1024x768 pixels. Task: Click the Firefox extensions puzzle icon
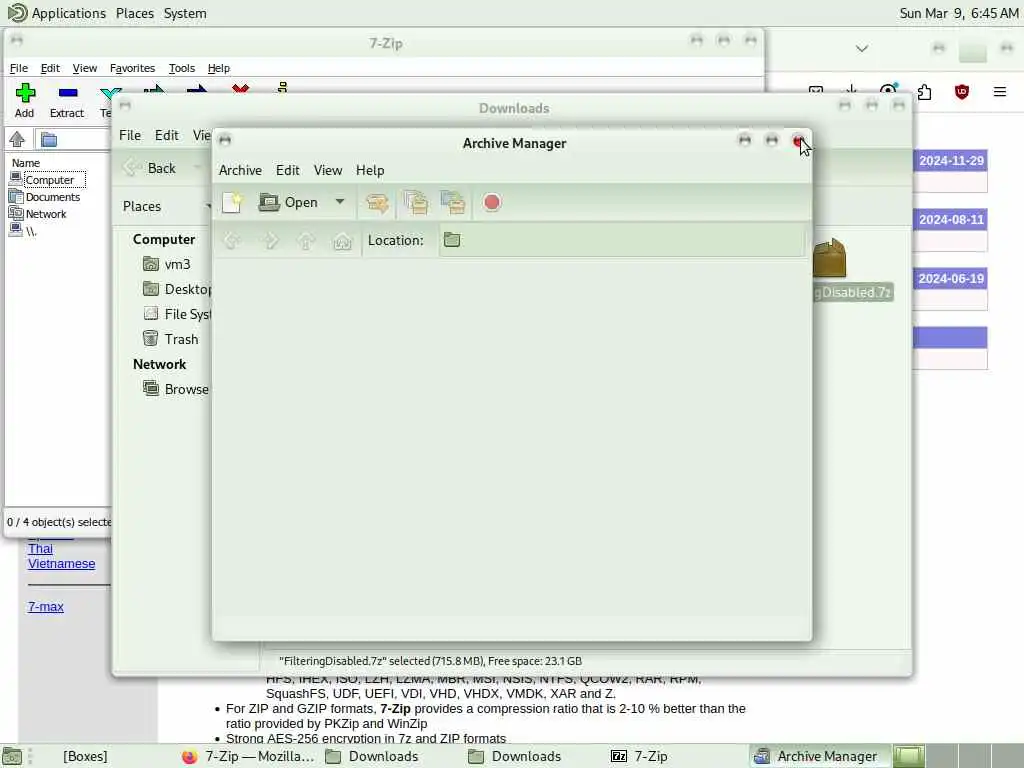(x=925, y=92)
